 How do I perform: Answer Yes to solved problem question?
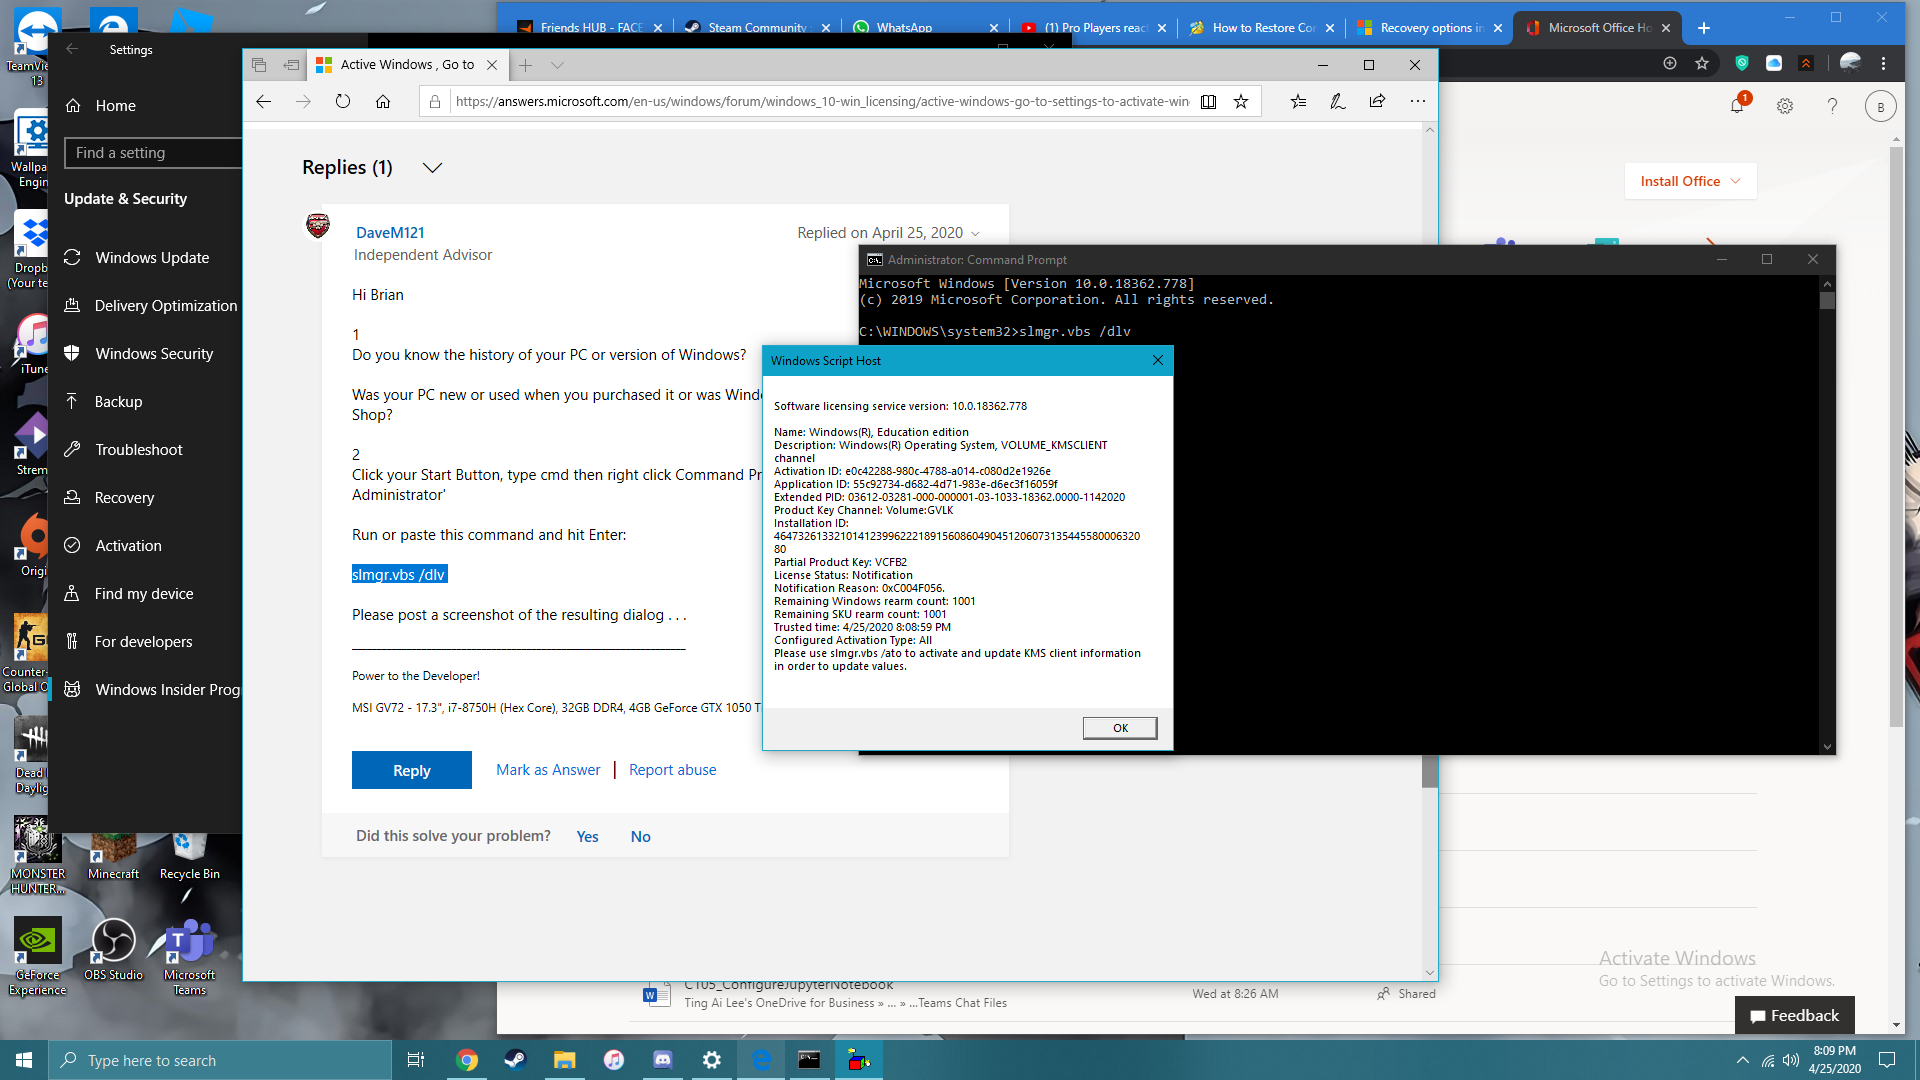point(587,837)
